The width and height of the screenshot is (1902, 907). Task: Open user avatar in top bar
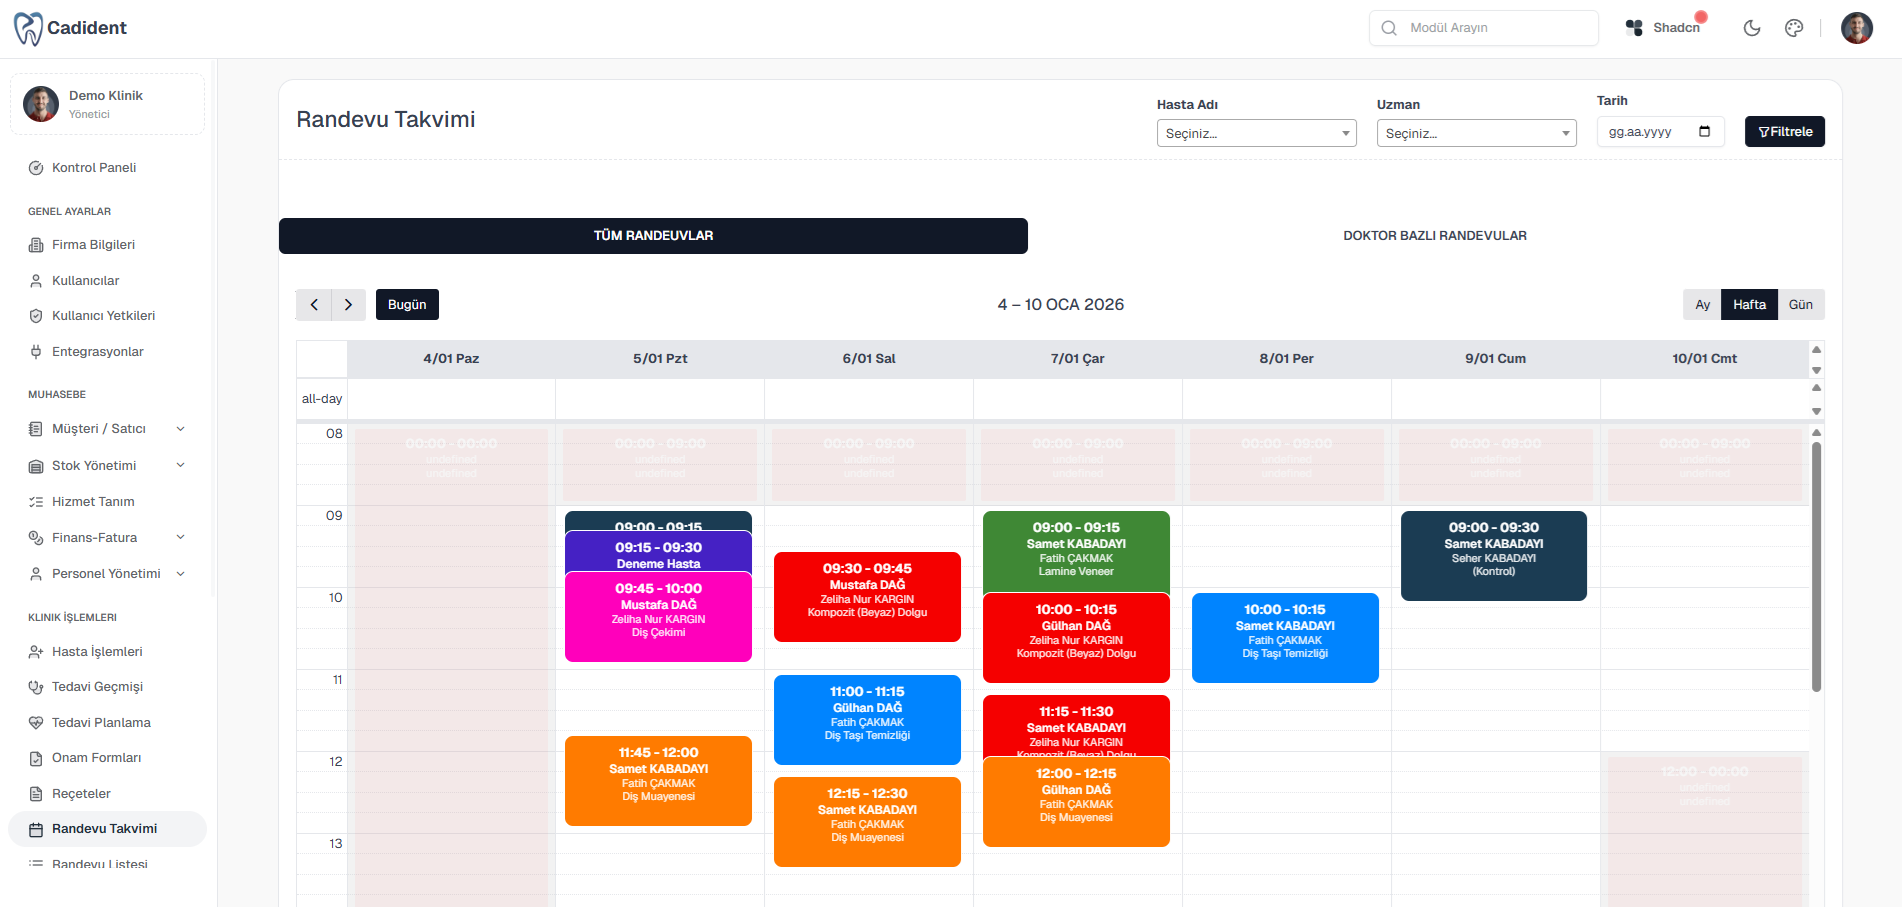point(1857,28)
